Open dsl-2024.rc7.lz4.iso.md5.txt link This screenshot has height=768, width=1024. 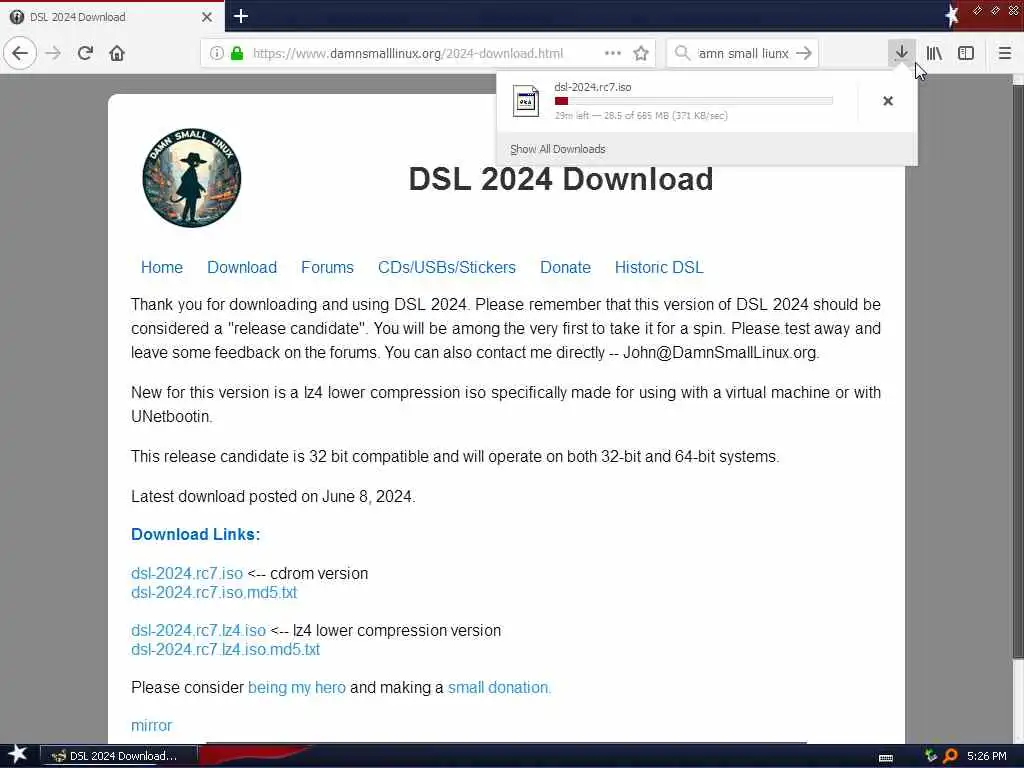tap(225, 649)
